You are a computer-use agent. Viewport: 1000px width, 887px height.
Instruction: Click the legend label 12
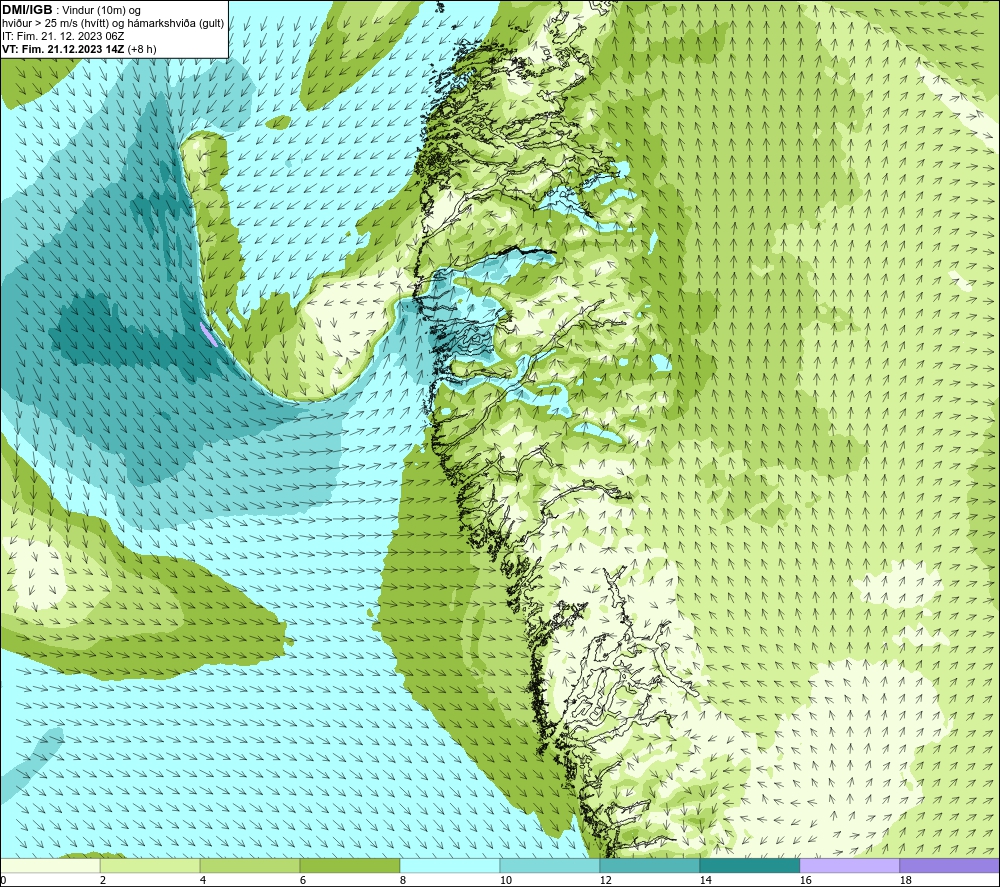(x=605, y=880)
